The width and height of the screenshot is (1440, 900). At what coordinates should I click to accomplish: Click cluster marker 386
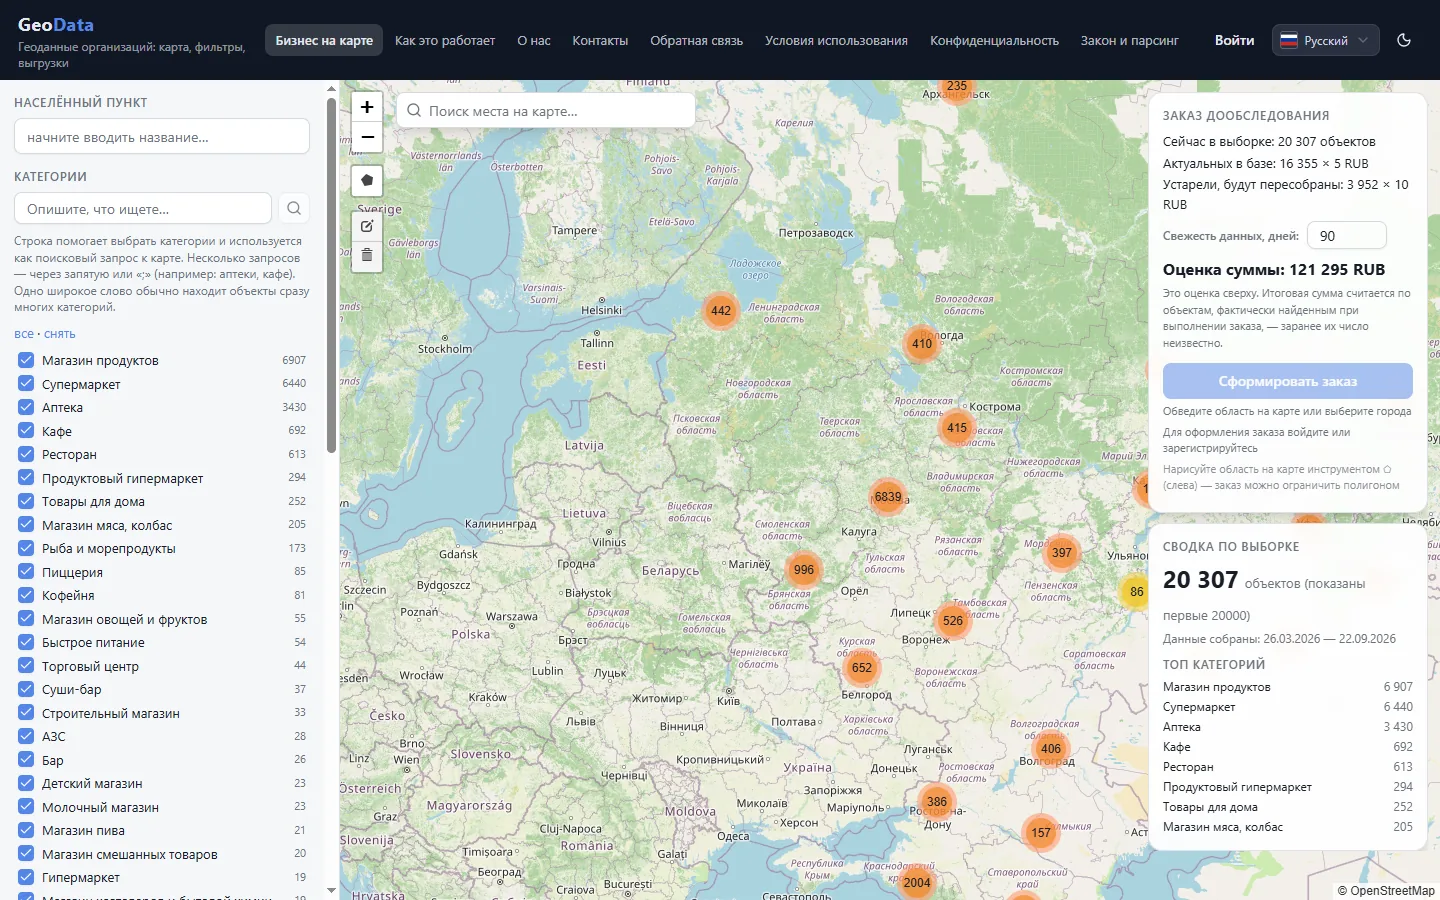[937, 802]
